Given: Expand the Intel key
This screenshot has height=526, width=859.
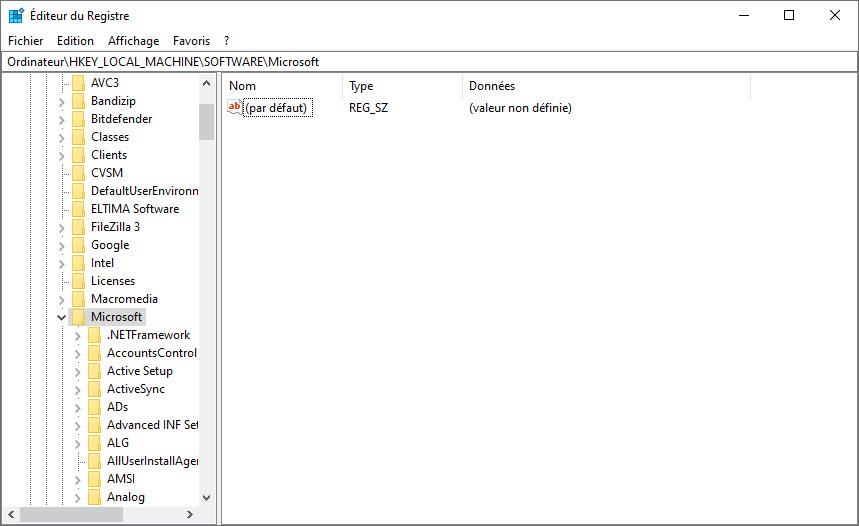Looking at the screenshot, I should click(61, 264).
